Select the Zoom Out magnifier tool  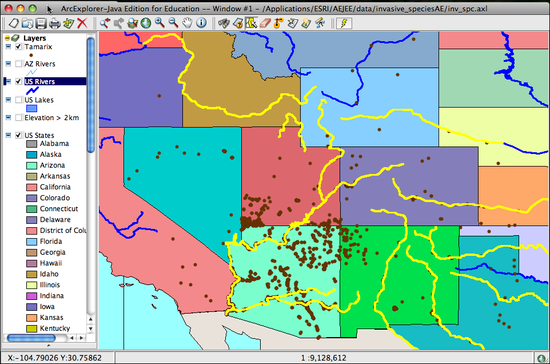coord(174,23)
